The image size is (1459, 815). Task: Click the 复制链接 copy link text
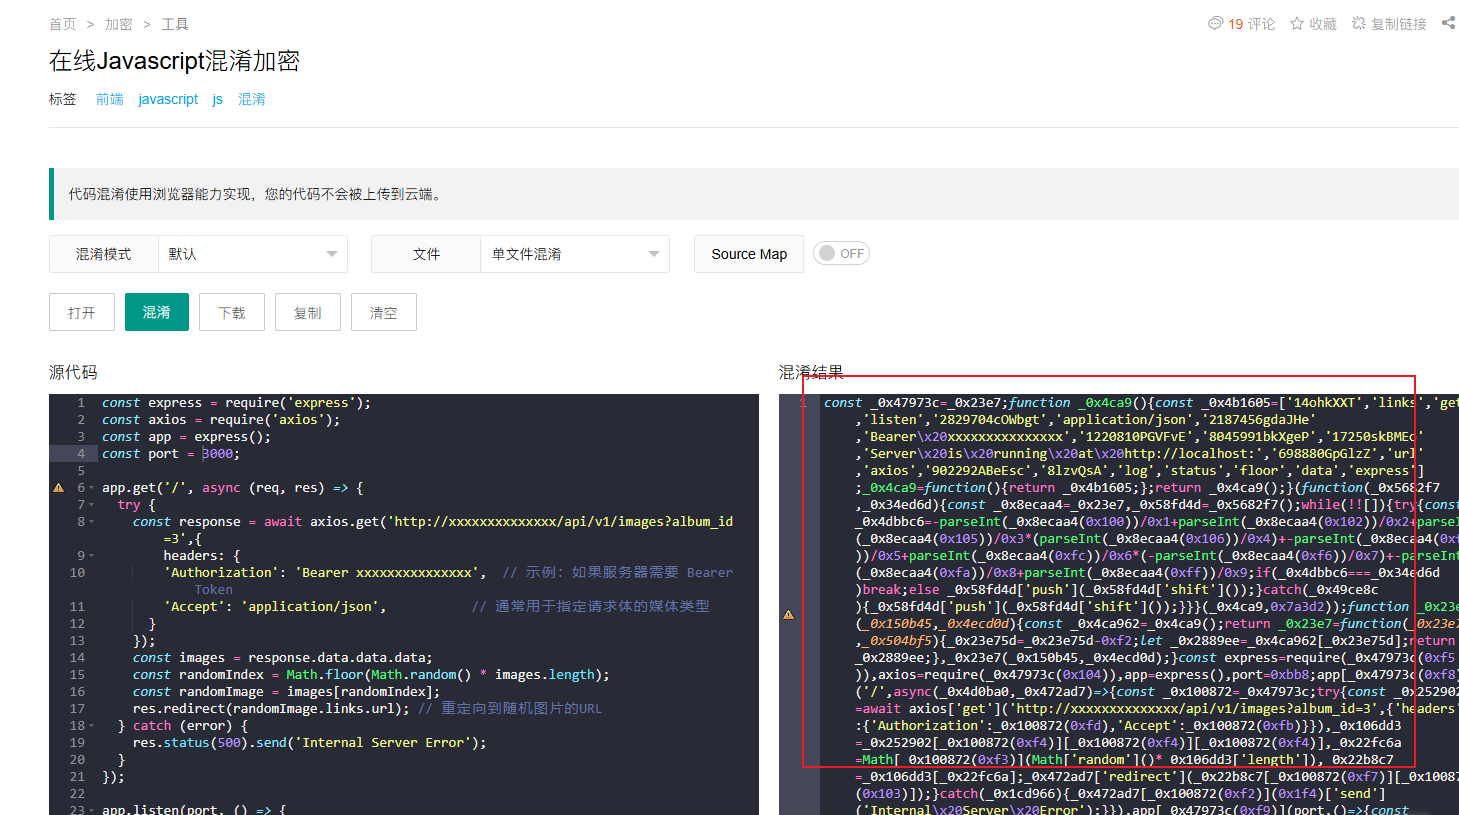point(1399,24)
